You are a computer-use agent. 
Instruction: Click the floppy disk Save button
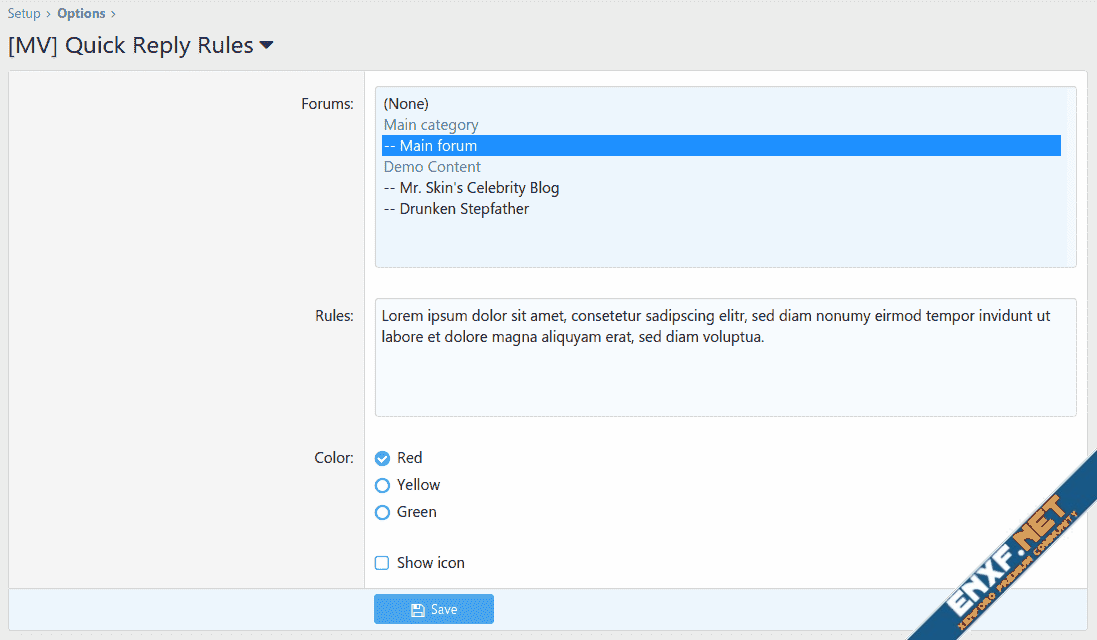coord(433,609)
